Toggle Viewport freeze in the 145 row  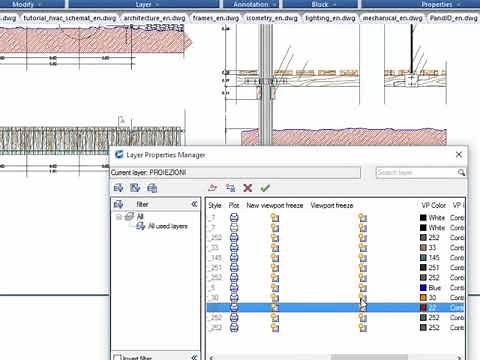[x=363, y=258]
